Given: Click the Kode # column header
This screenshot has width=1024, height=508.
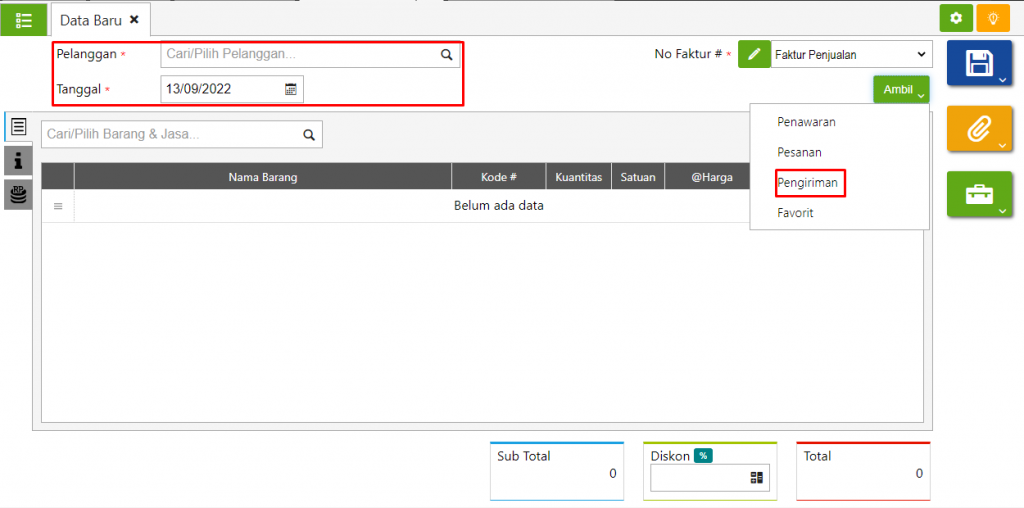Looking at the screenshot, I should 499,177.
